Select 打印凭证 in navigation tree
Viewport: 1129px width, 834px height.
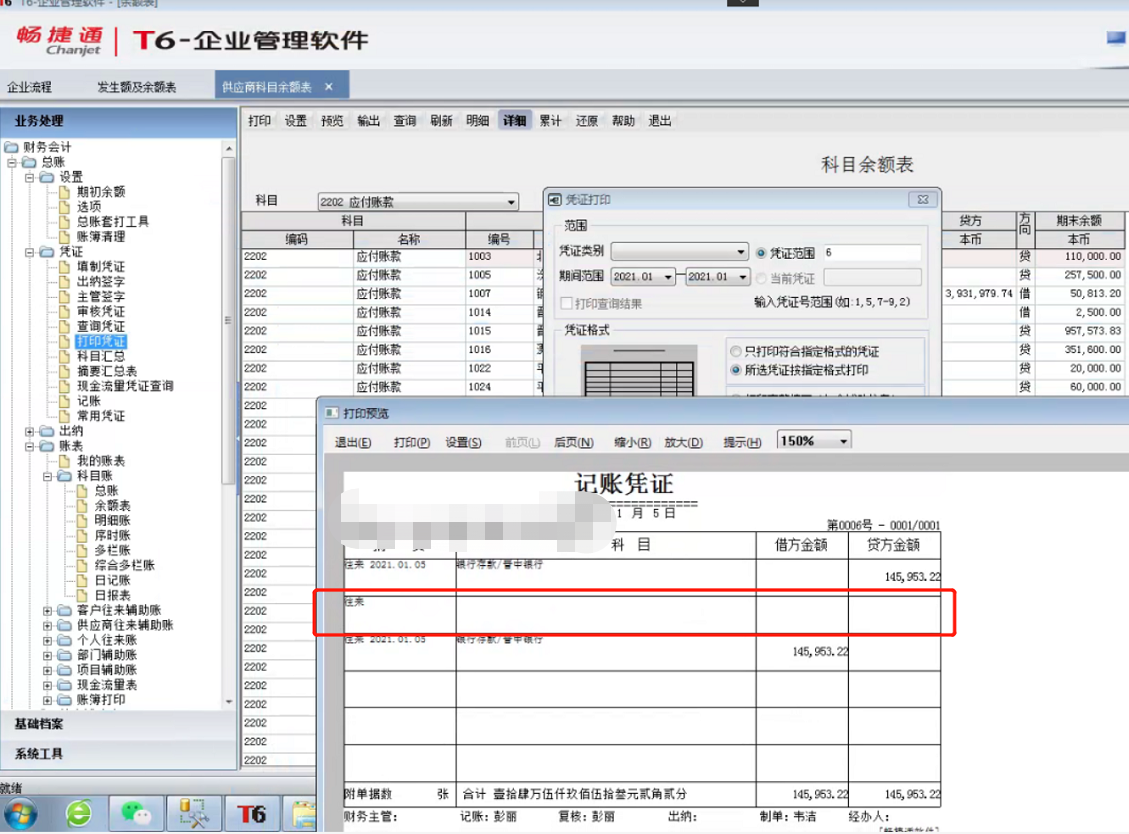tap(101, 341)
